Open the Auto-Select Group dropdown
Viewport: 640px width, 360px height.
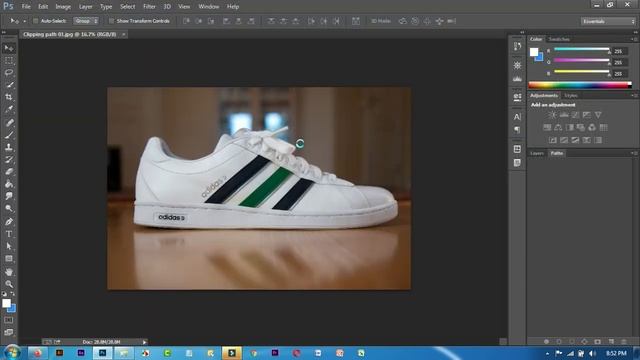86,21
